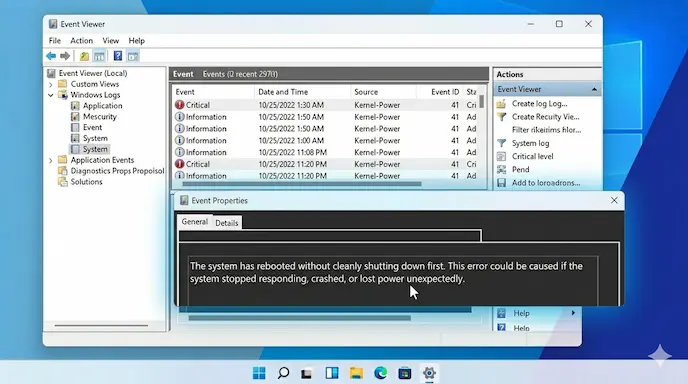The height and width of the screenshot is (384, 688).
Task: Click Create log Log... action
Action: (x=539, y=104)
